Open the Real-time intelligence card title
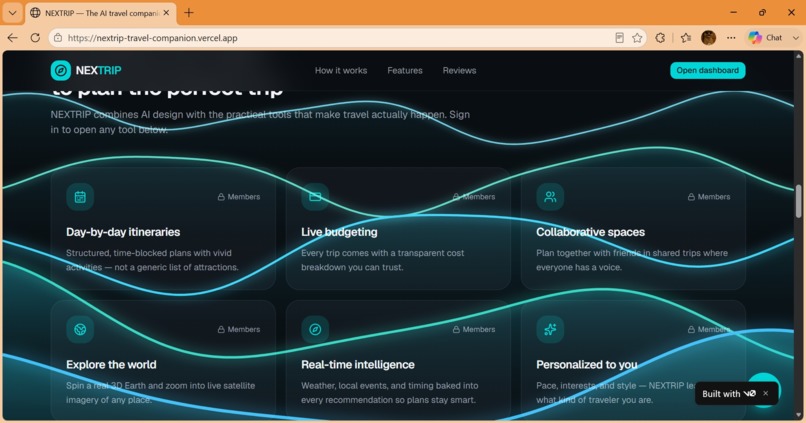 click(x=358, y=364)
